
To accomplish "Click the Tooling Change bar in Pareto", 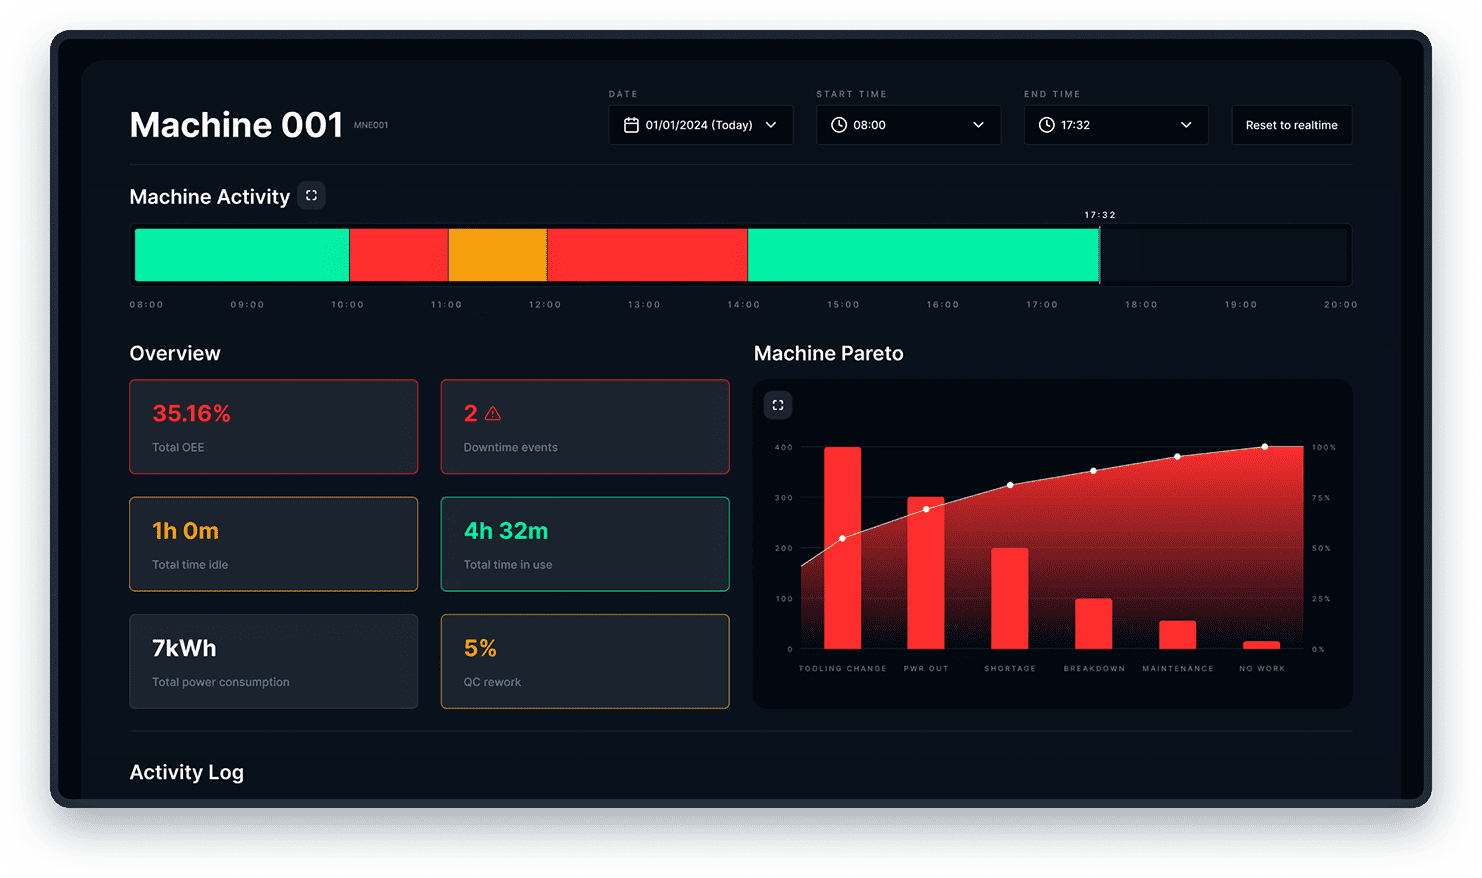I will pyautogui.click(x=842, y=548).
